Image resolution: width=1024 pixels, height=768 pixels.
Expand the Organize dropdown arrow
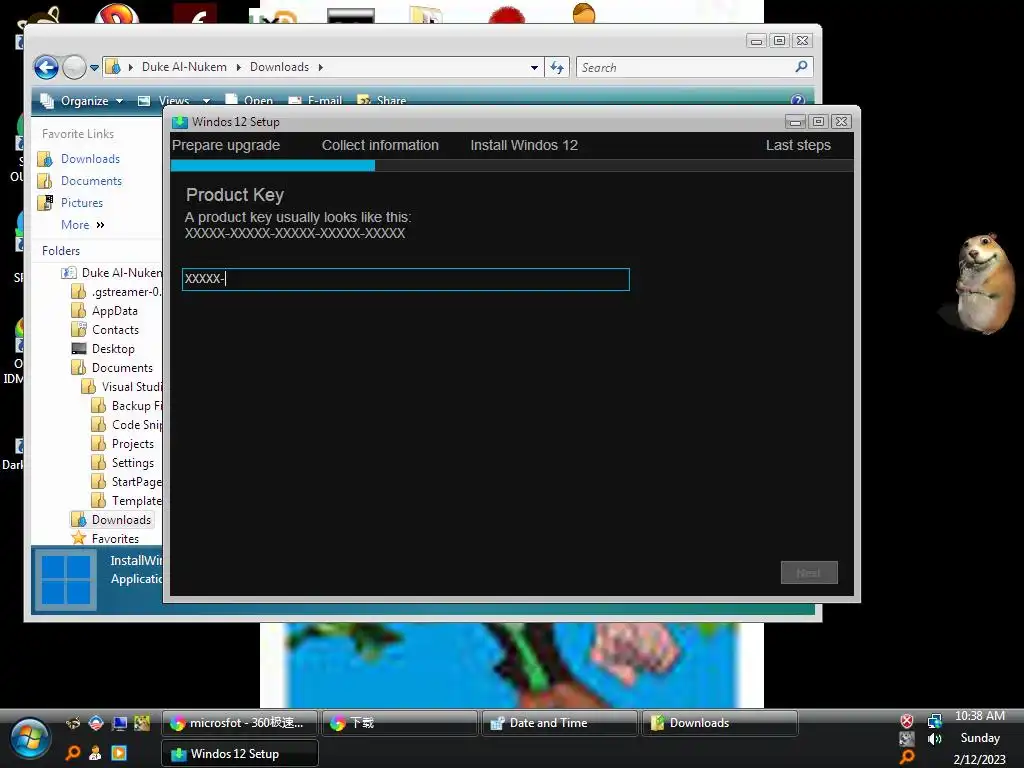(x=120, y=101)
